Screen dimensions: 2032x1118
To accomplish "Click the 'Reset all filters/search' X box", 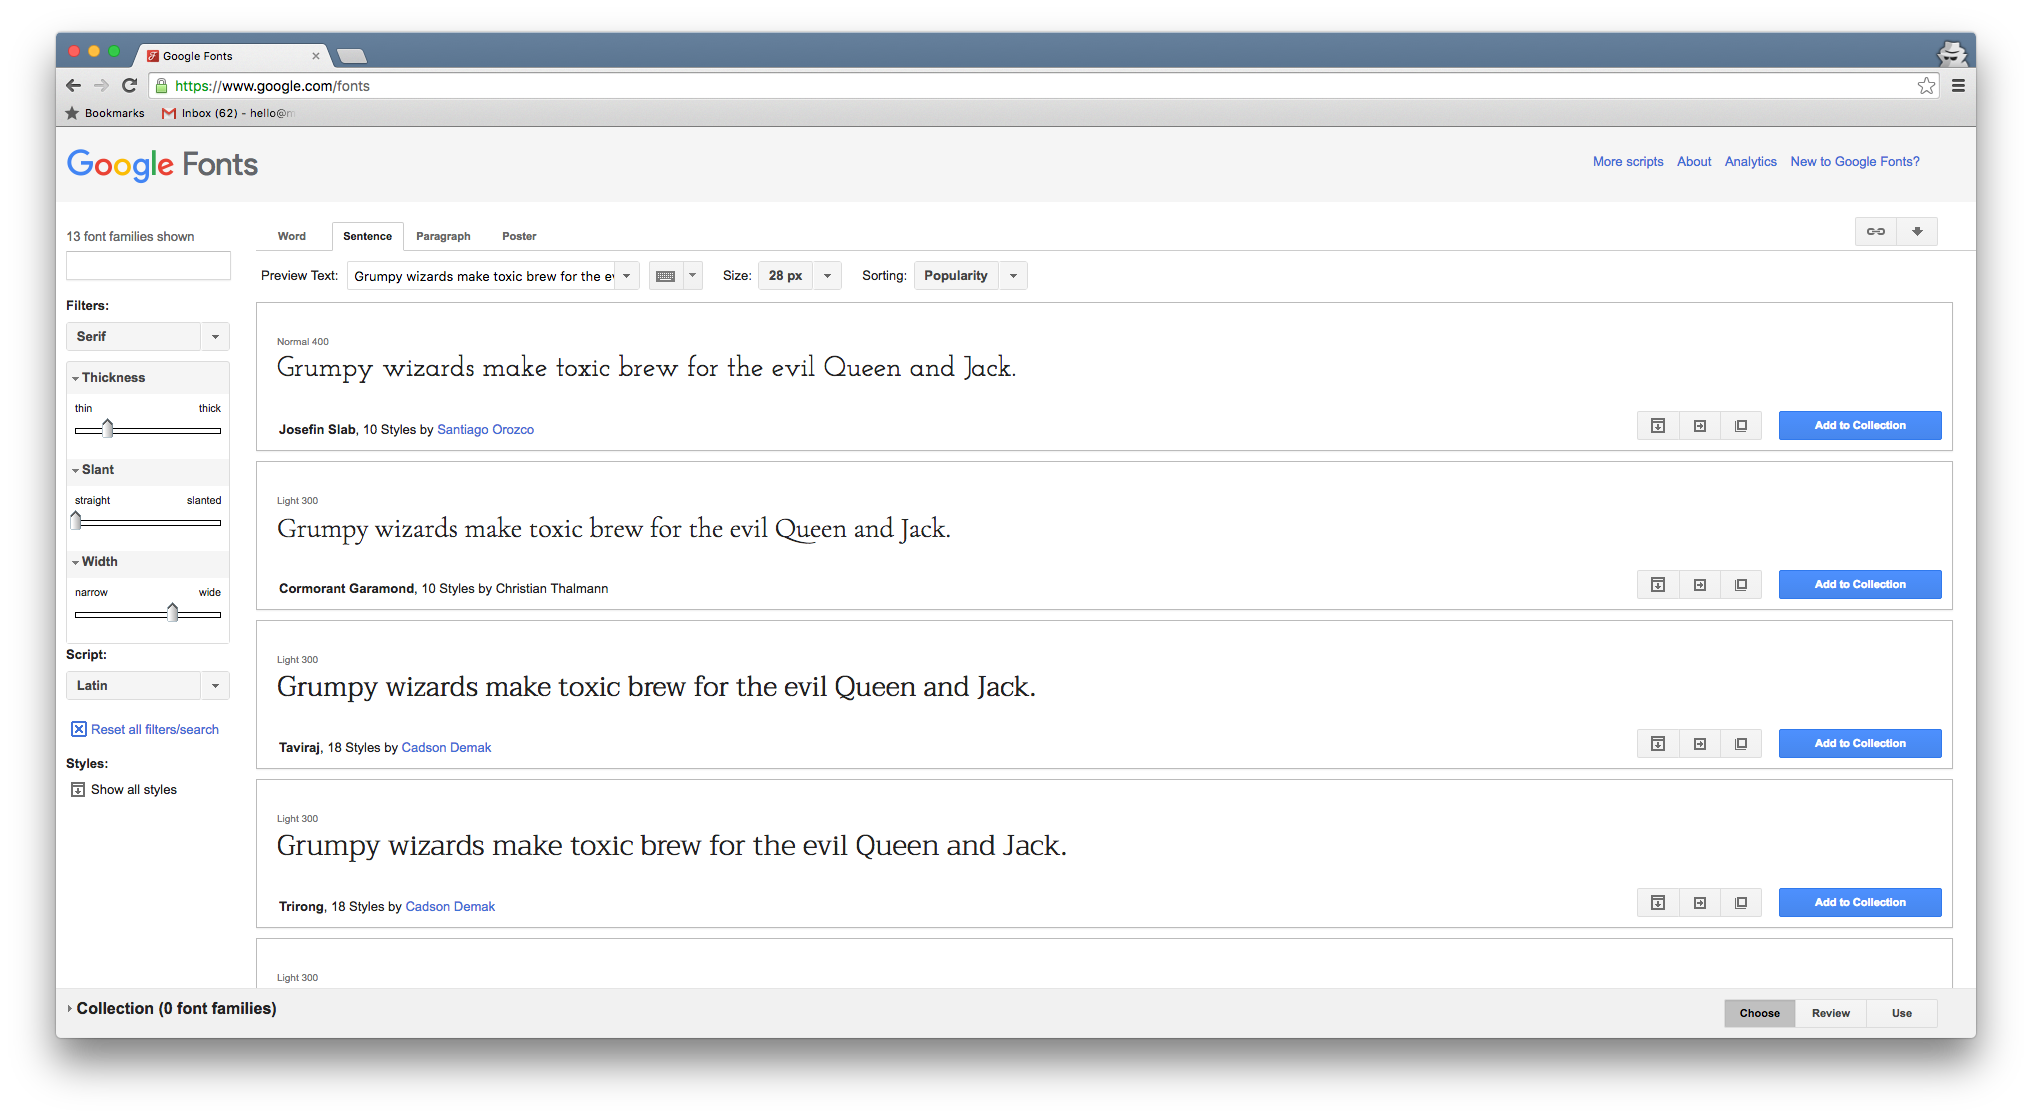I will (x=78, y=730).
